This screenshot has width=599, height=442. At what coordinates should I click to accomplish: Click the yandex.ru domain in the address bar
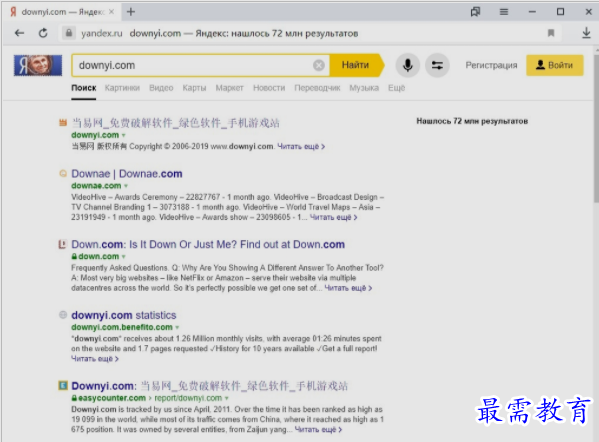tap(102, 33)
